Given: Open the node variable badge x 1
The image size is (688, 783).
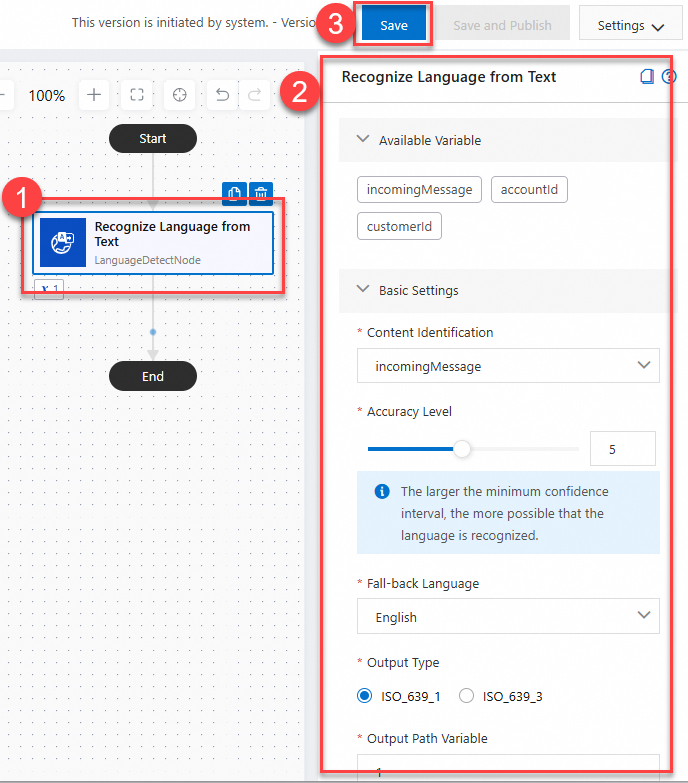Looking at the screenshot, I should [x=49, y=289].
